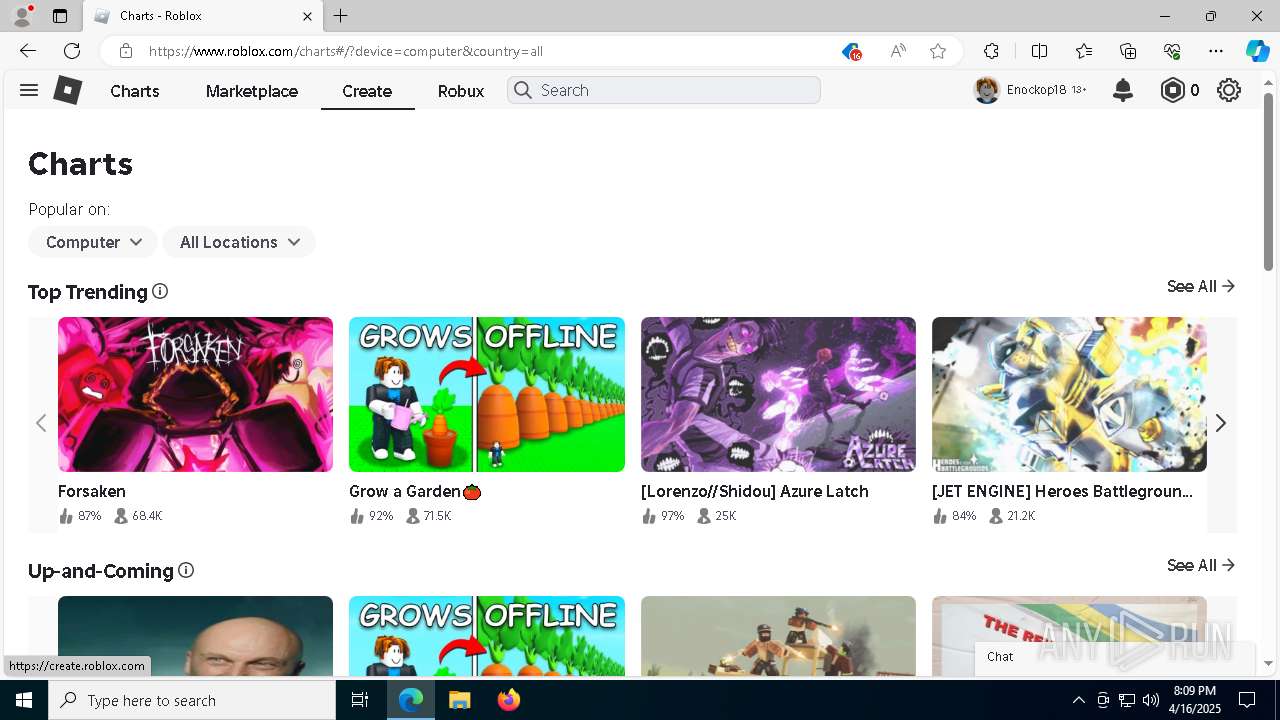
Task: Click the Windows taskbar search box
Action: tap(192, 700)
